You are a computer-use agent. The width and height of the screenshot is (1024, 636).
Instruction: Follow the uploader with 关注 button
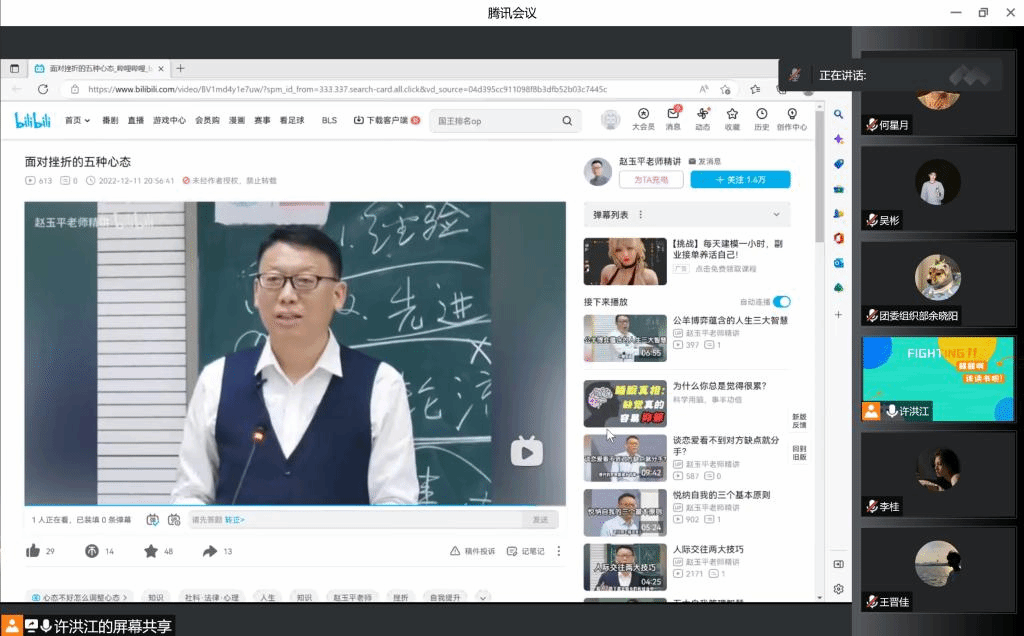[x=740, y=180]
